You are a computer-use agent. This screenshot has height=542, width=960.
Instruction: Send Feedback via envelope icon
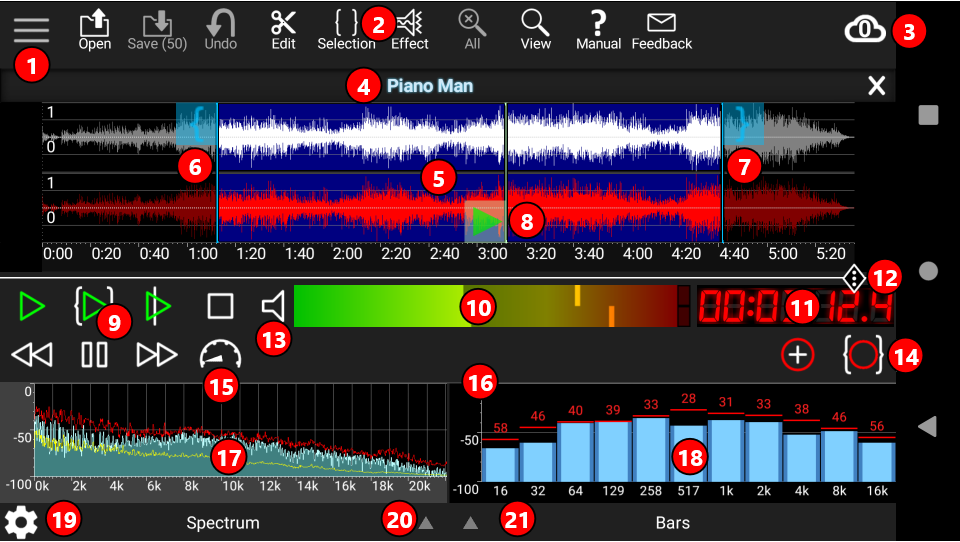[x=661, y=29]
